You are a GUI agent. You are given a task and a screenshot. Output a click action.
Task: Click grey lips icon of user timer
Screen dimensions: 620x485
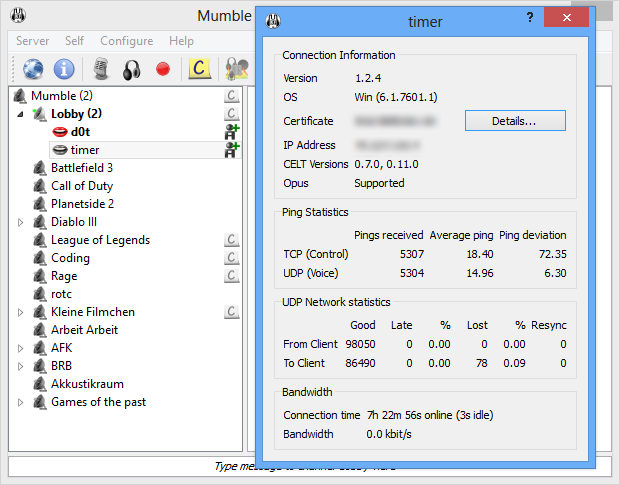pyautogui.click(x=60, y=150)
